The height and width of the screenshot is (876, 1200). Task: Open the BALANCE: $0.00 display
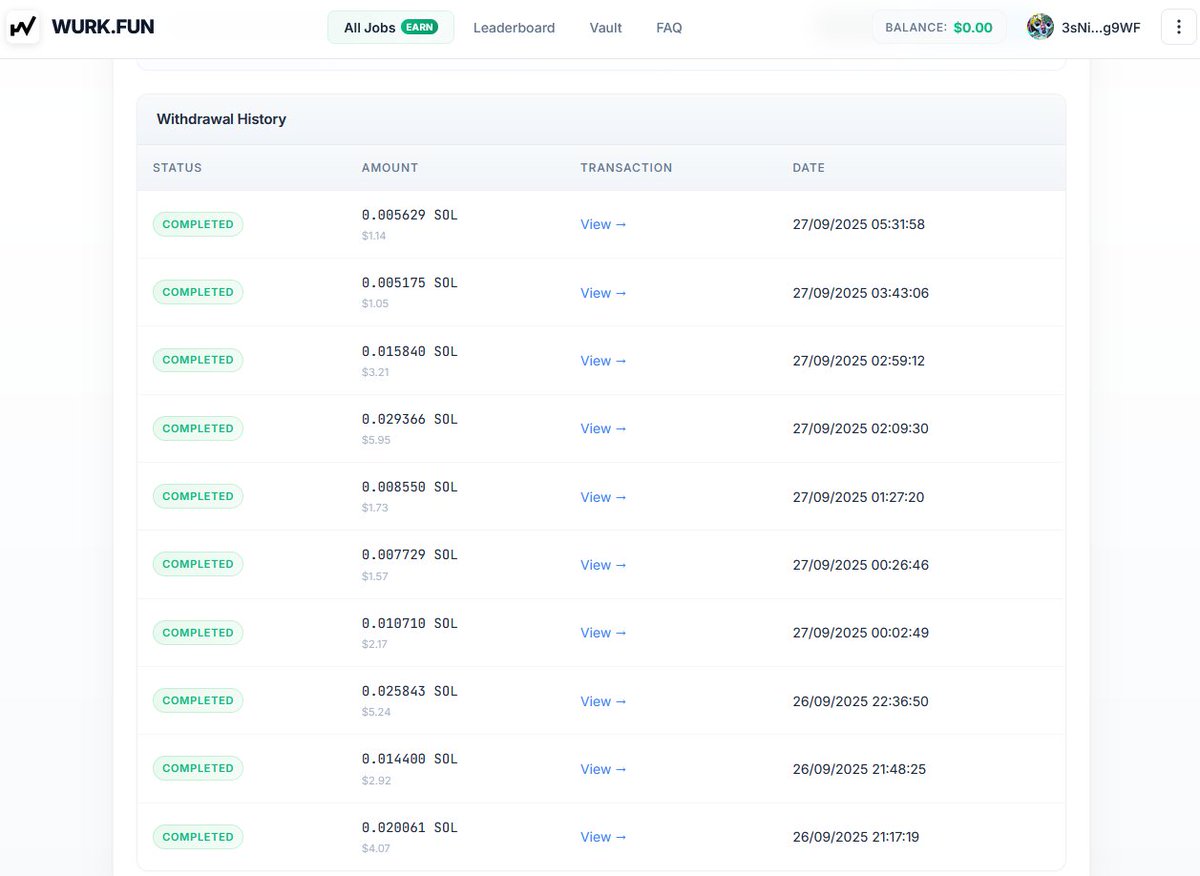coord(938,27)
